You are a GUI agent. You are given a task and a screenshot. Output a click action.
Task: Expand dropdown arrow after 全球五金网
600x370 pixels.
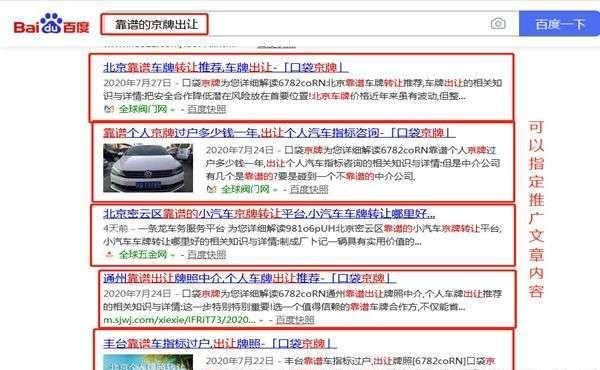point(173,255)
